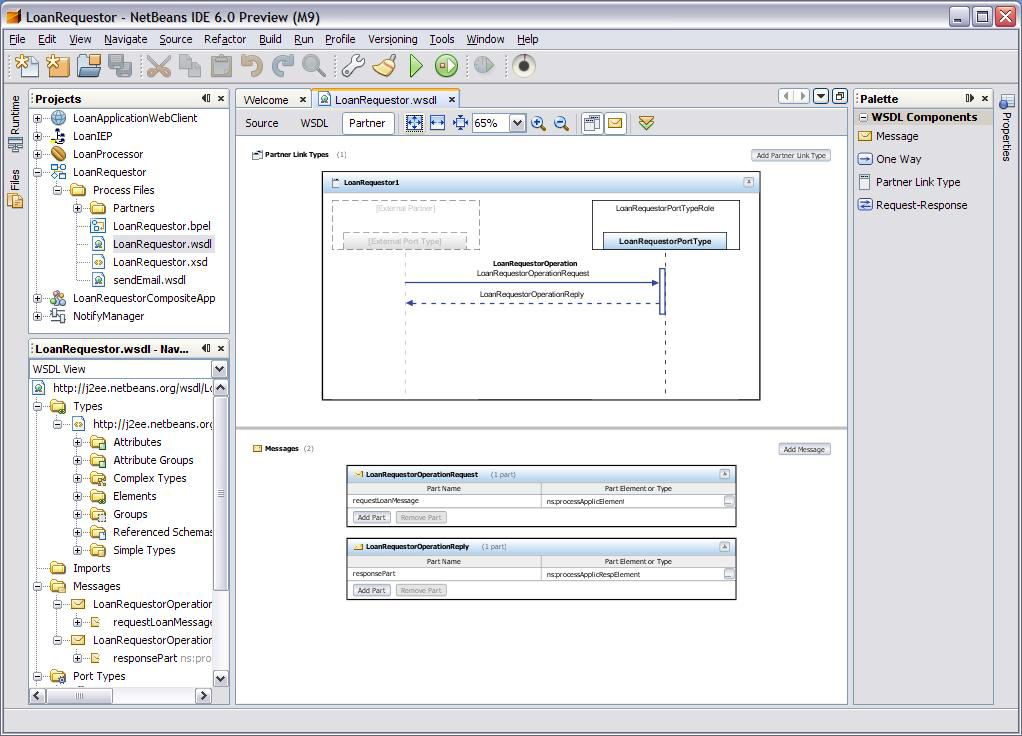This screenshot has width=1022, height=736.
Task: Click the Open Project toolbar icon
Action: coord(89,66)
